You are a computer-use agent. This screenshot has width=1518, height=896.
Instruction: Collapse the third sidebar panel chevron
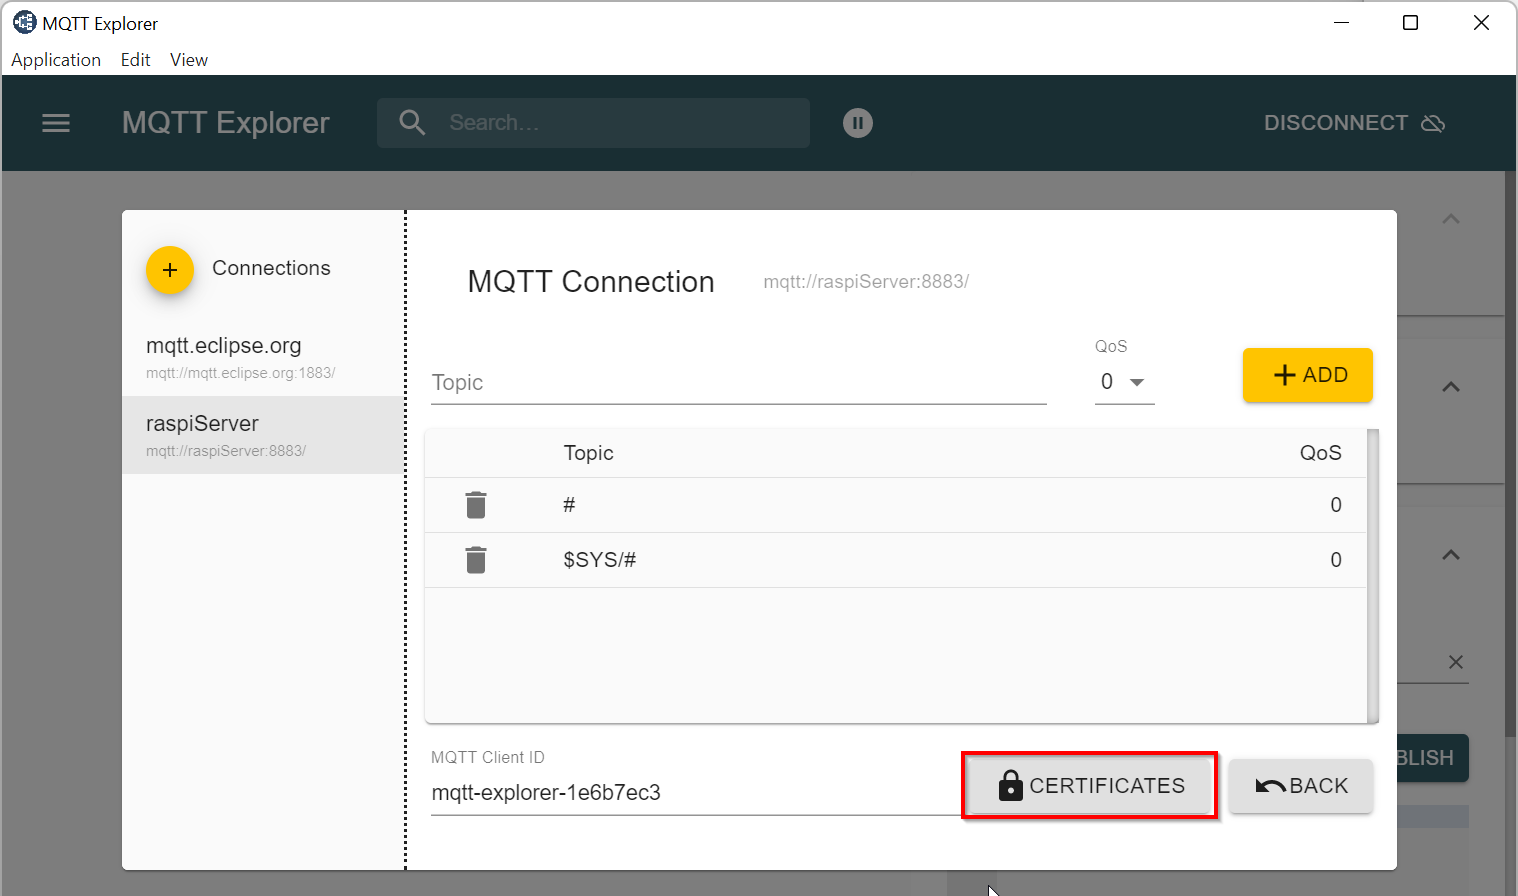click(1451, 555)
